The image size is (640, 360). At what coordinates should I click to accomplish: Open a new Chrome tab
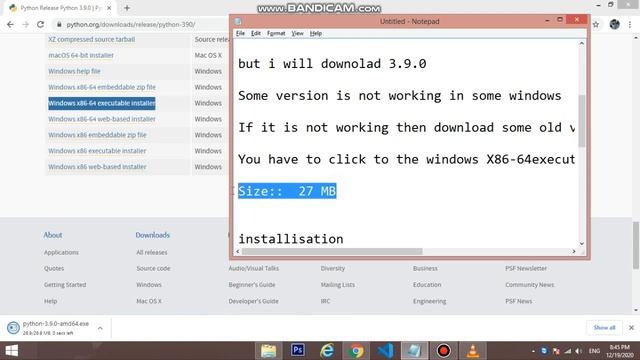point(127,8)
